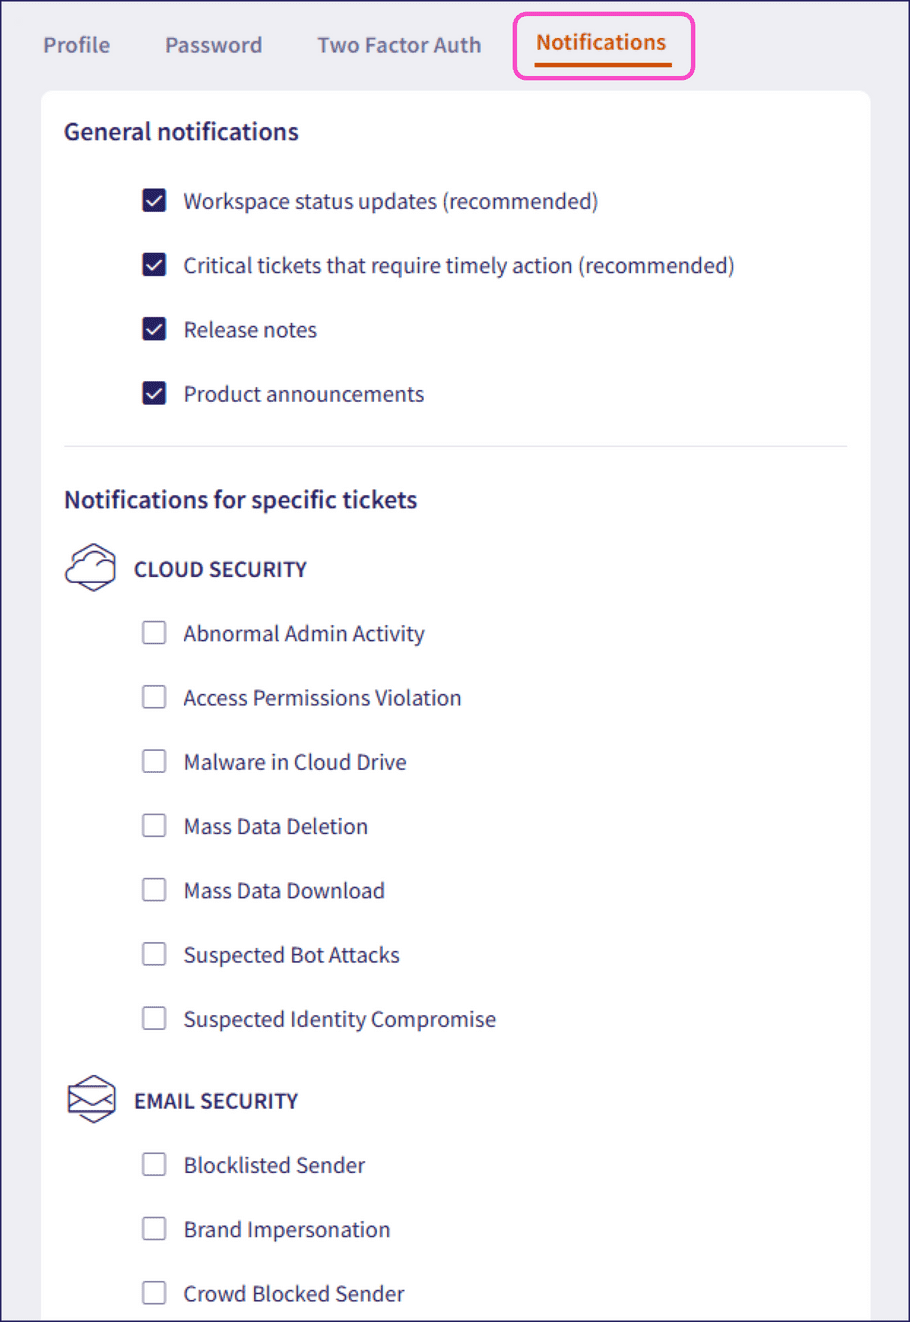
Task: Uncheck Critical tickets requiring timely action
Action: coord(154,264)
